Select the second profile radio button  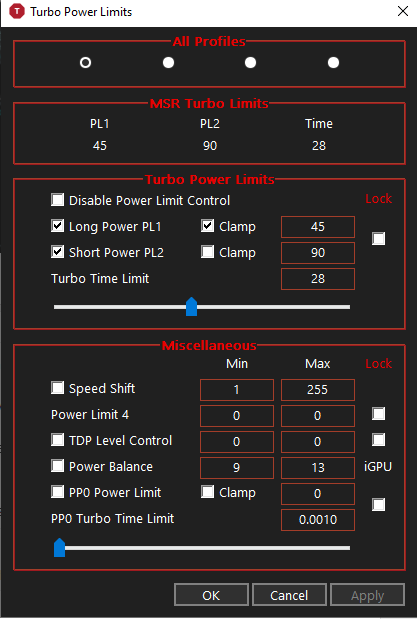168,62
